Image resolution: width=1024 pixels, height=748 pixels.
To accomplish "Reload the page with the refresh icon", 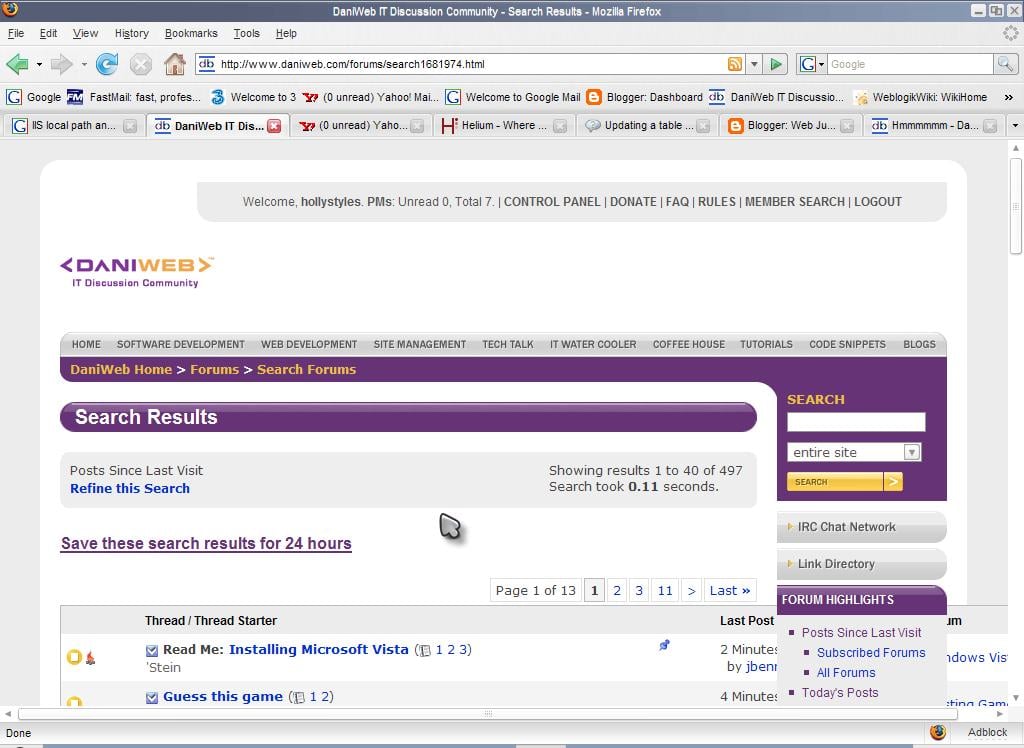I will 107,64.
